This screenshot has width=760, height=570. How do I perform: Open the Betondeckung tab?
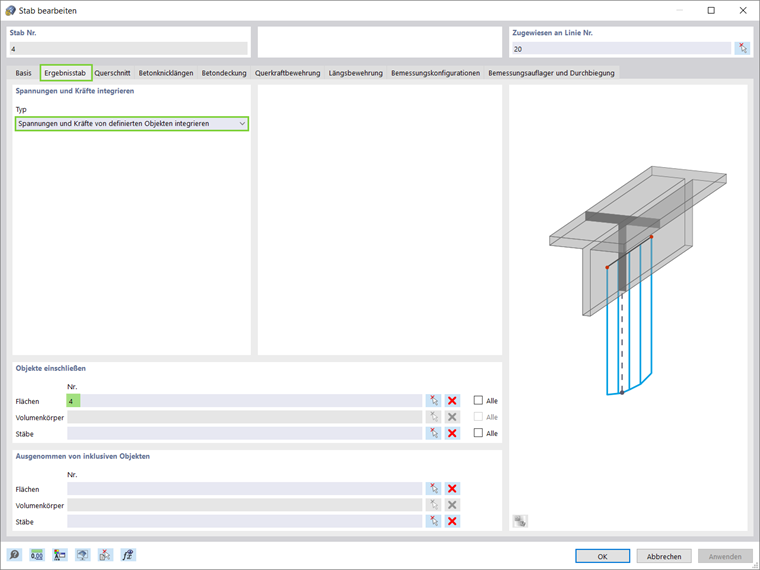coord(224,73)
